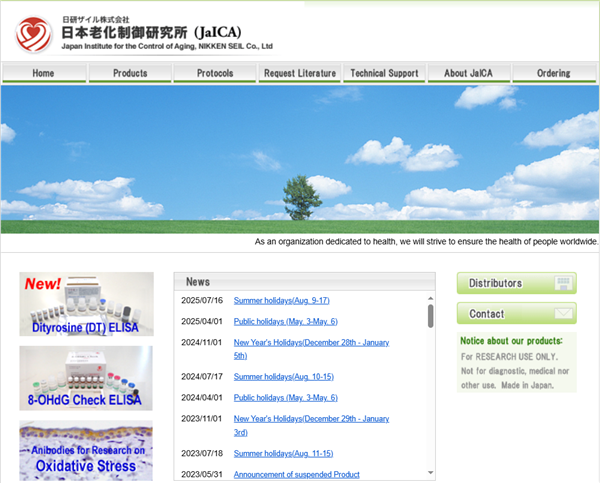The width and height of the screenshot is (600, 483).
Task: Open About JaICA page
Action: [x=469, y=73]
